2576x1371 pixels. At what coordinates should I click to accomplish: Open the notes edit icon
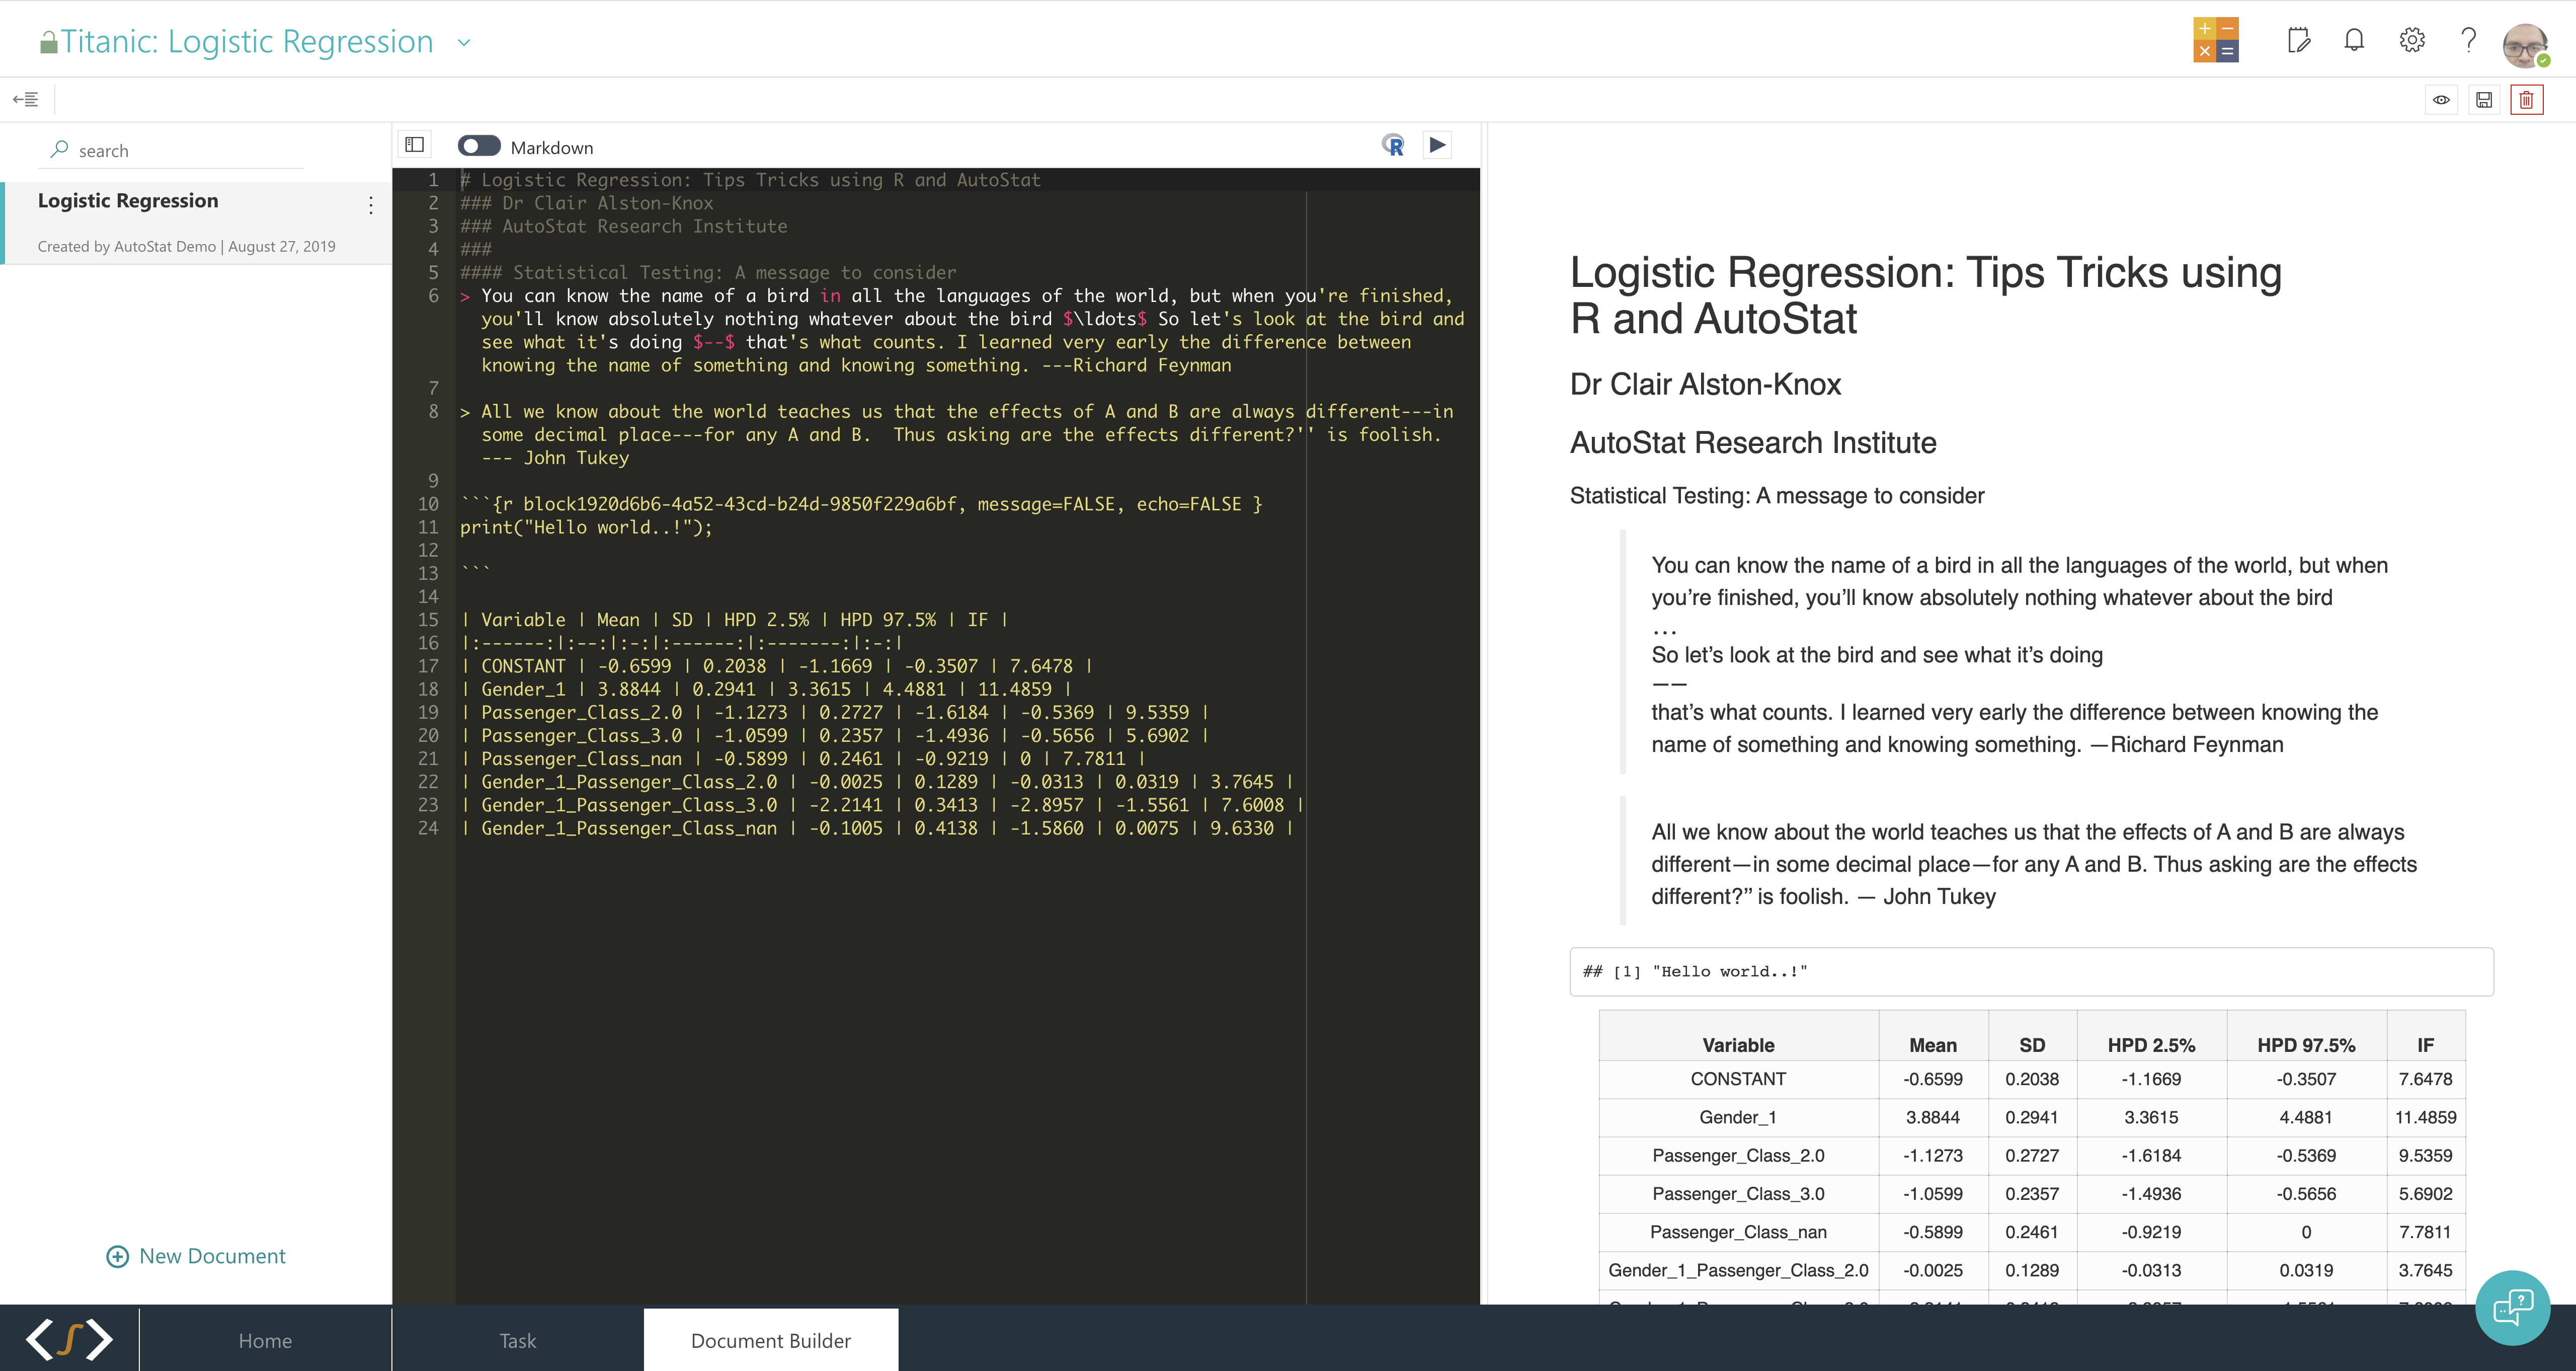tap(2298, 40)
